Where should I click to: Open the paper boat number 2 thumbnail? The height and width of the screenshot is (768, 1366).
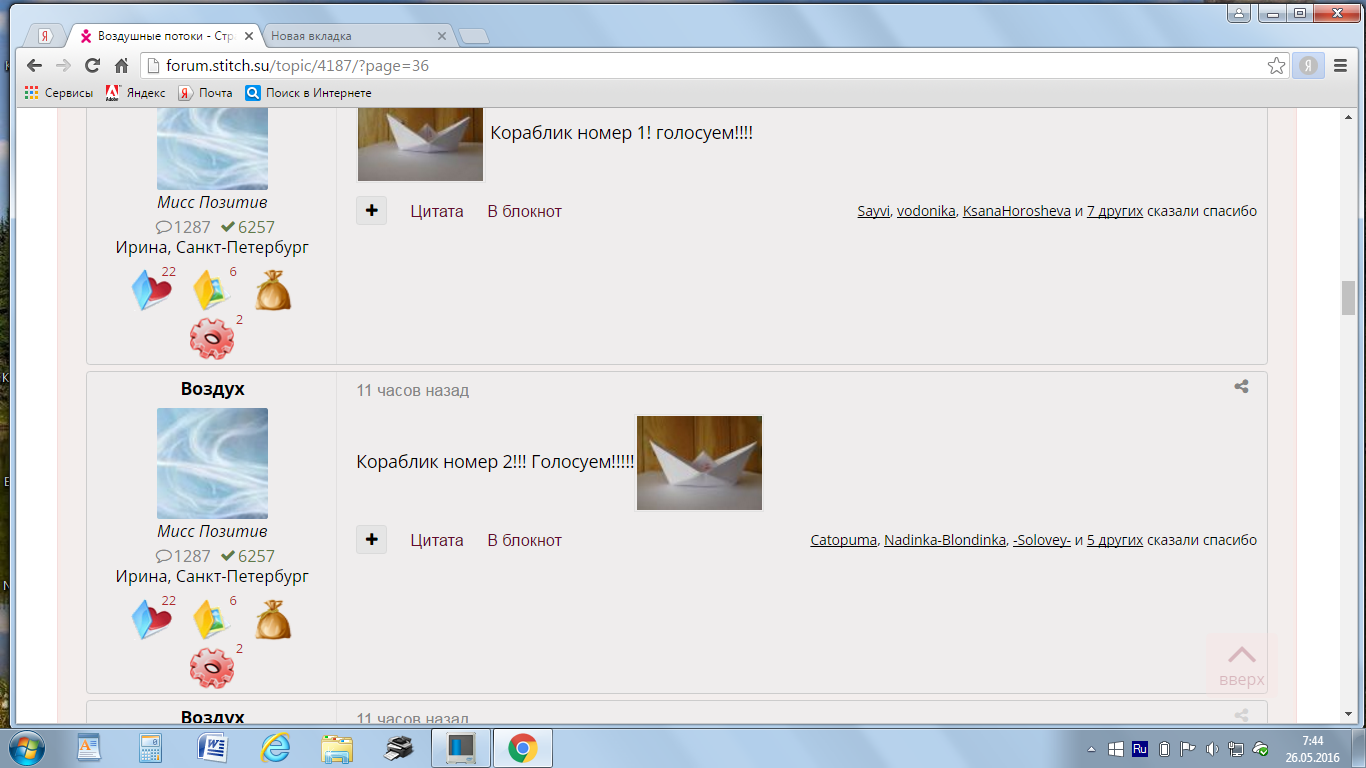[x=699, y=463]
